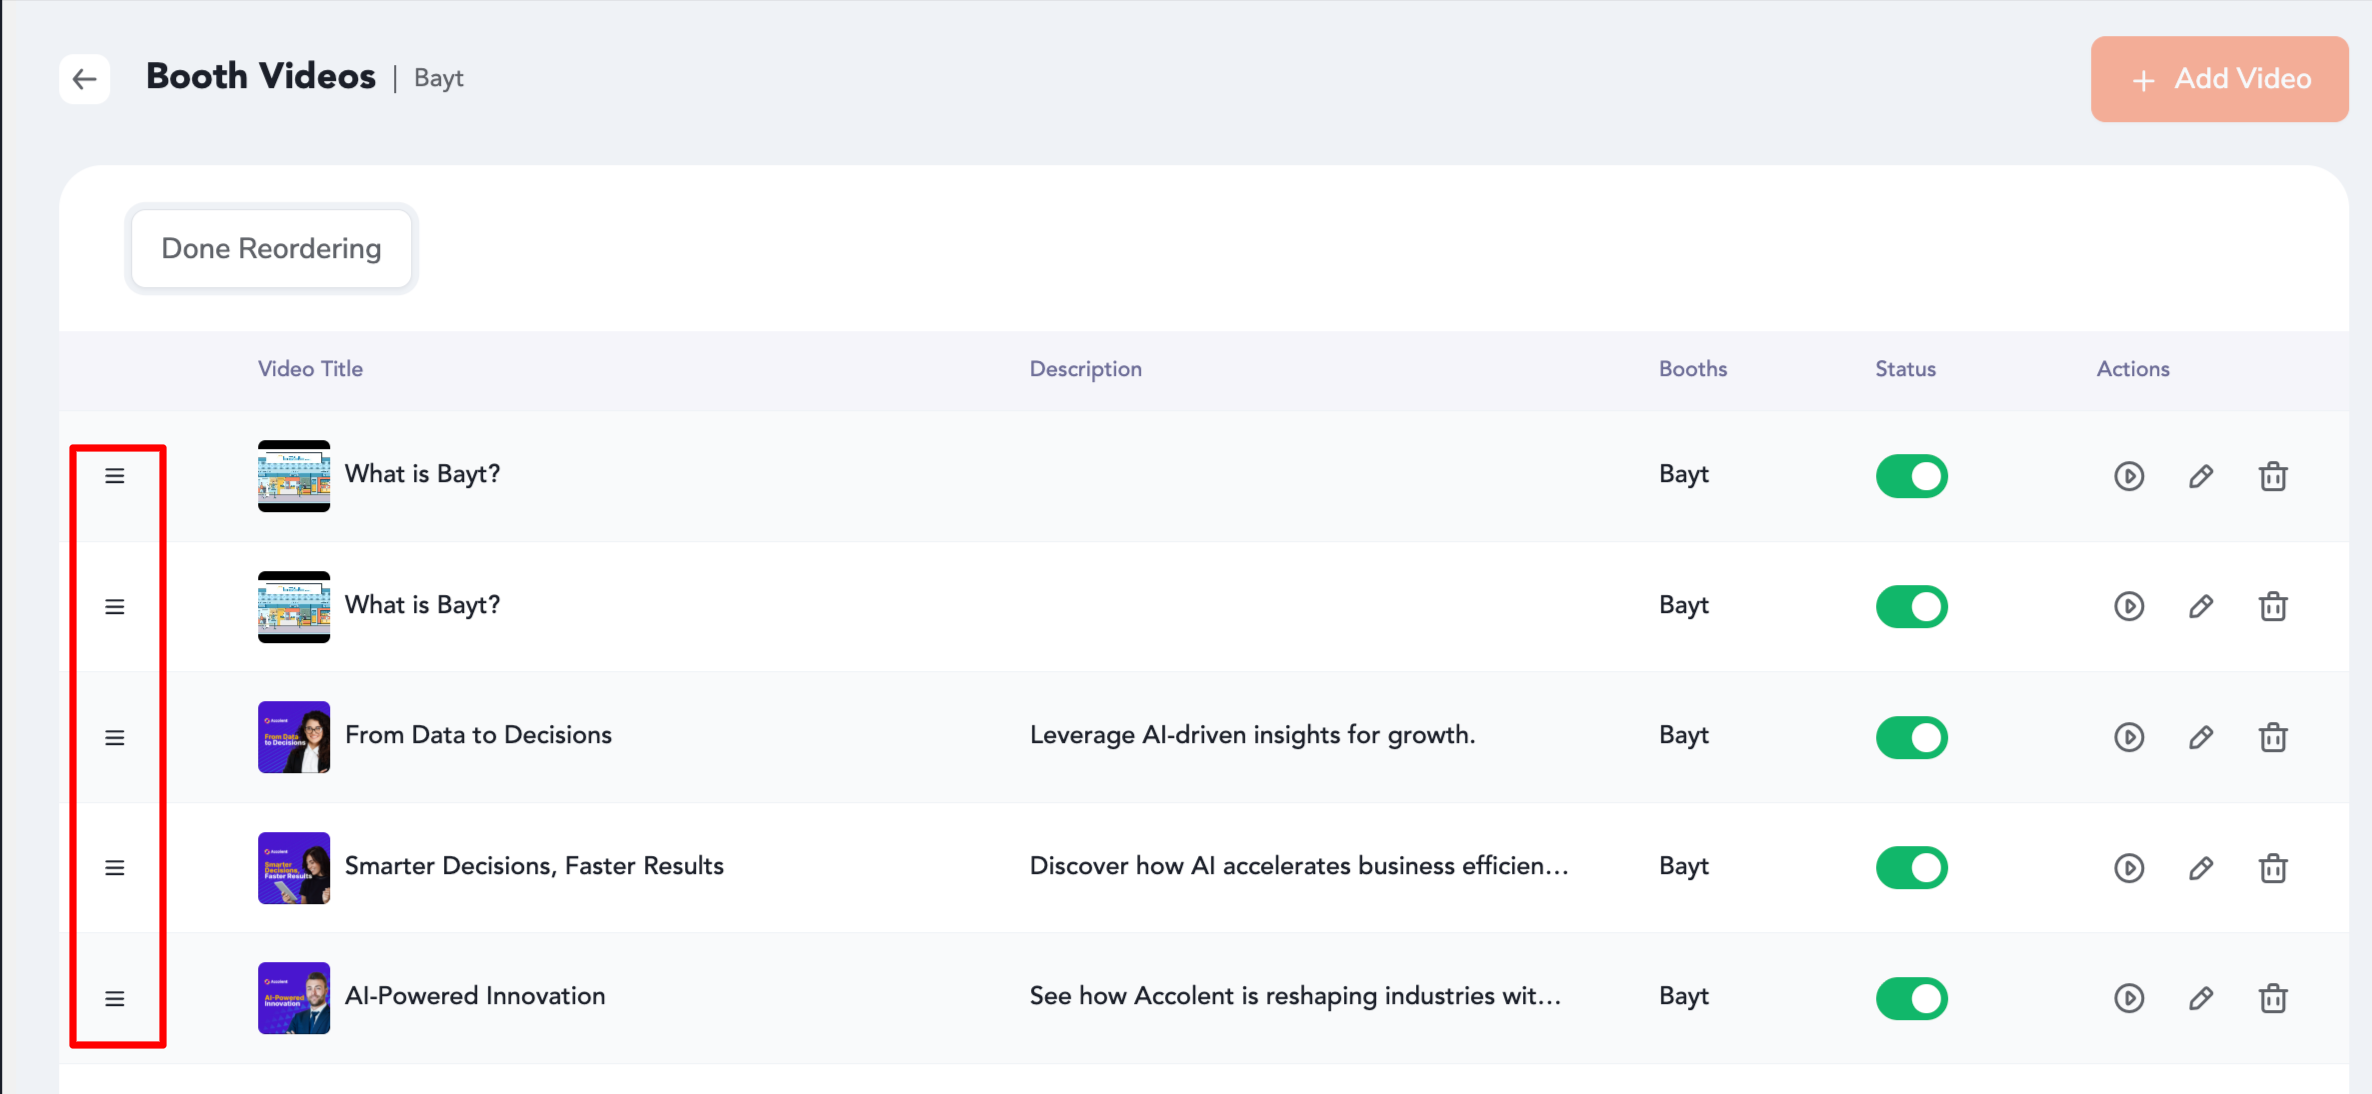Disable the From Data to Decisions status switch
This screenshot has height=1094, width=2372.
coord(1911,737)
